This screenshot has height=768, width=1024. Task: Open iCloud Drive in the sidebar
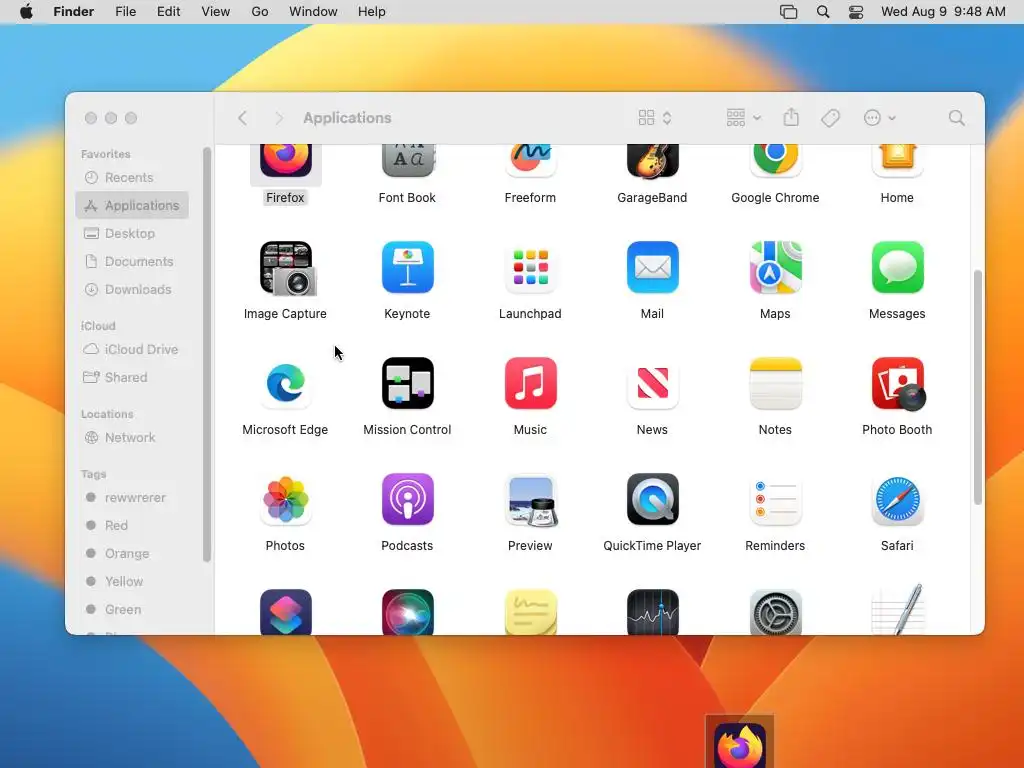133,350
